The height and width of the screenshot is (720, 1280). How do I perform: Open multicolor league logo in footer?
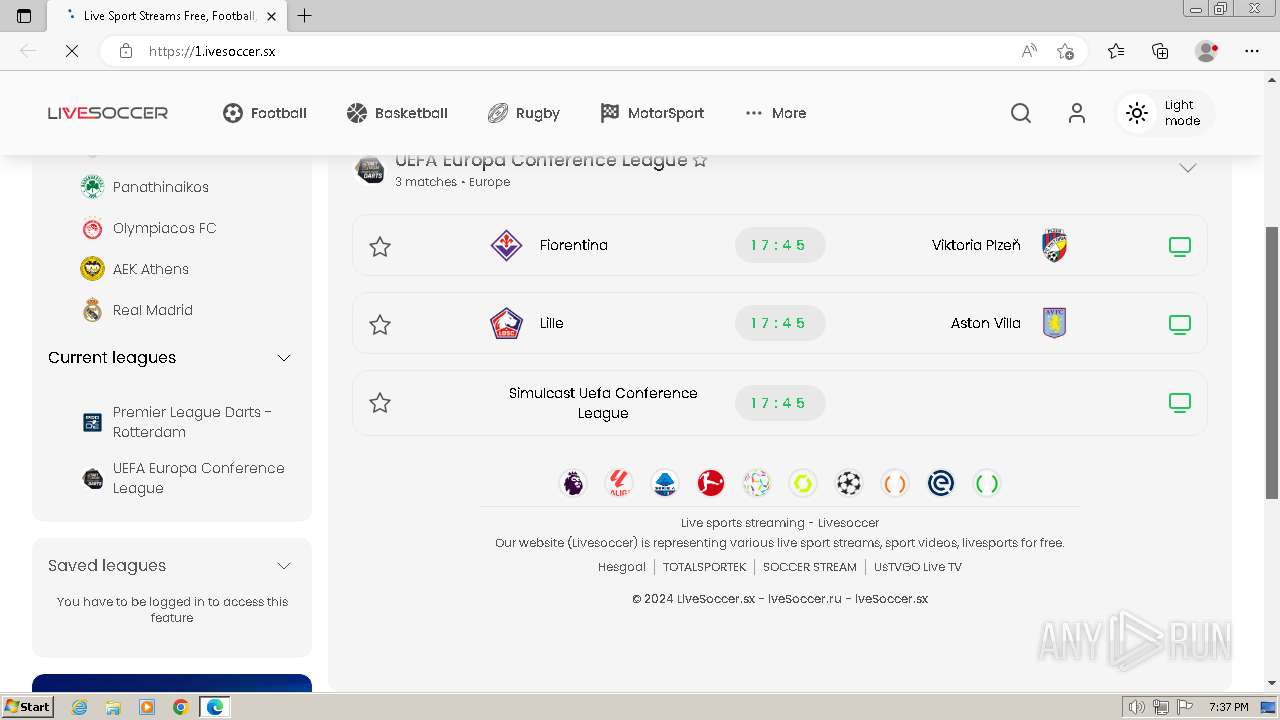click(x=757, y=484)
